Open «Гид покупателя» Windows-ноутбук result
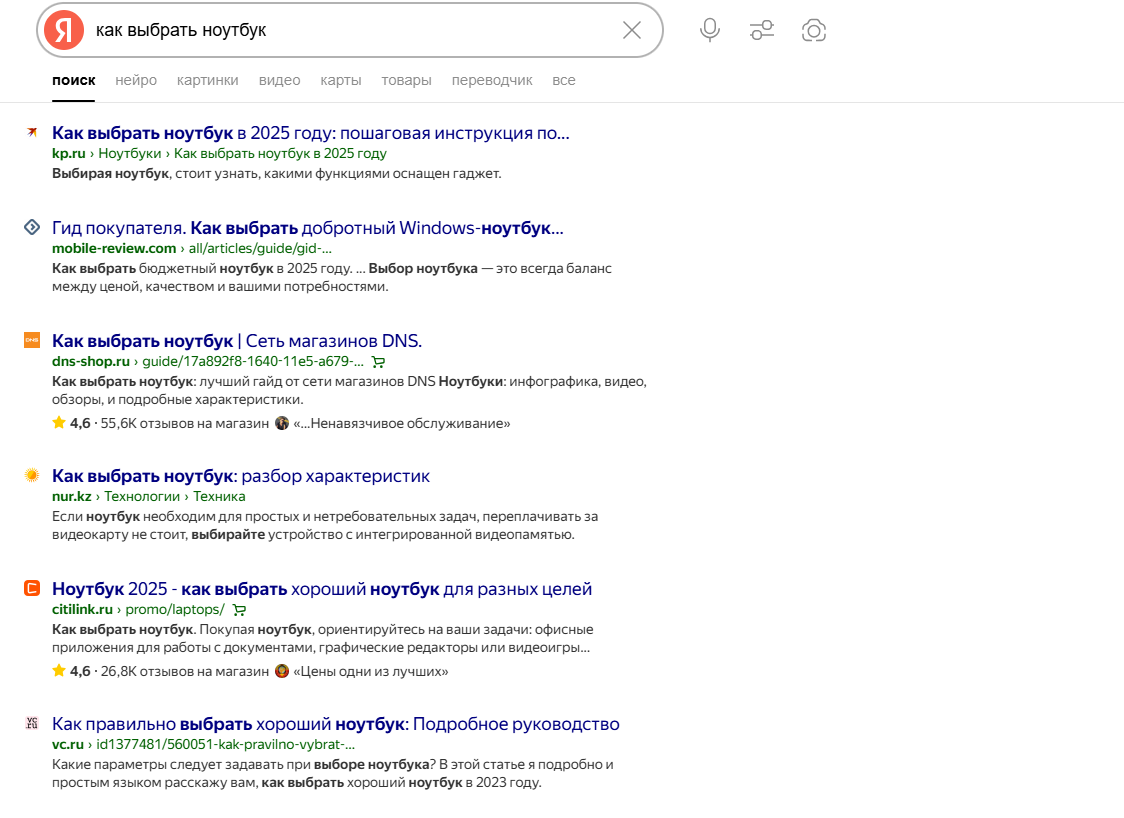This screenshot has height=818, width=1124. click(x=308, y=228)
